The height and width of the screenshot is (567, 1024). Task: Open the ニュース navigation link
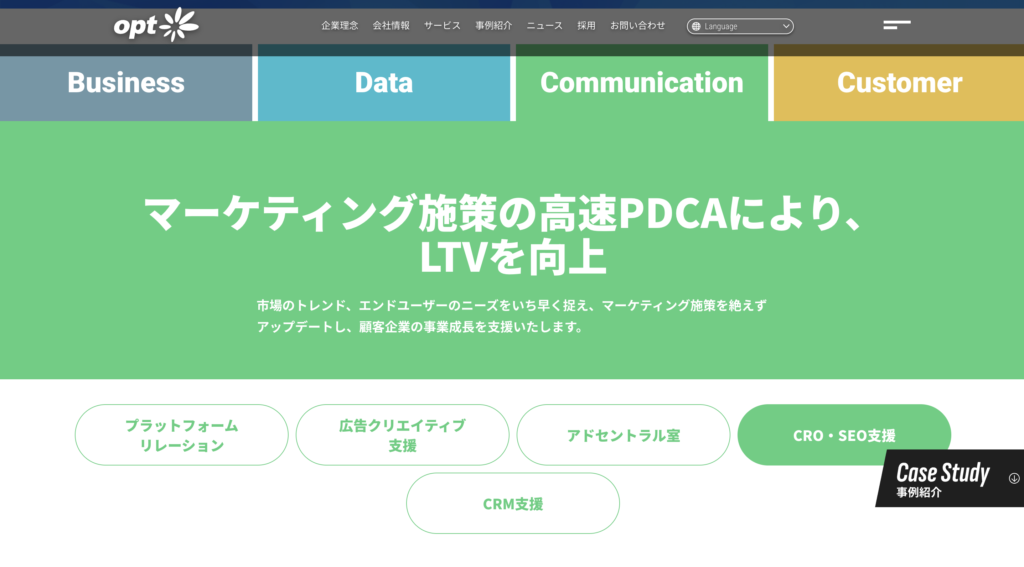pos(545,26)
